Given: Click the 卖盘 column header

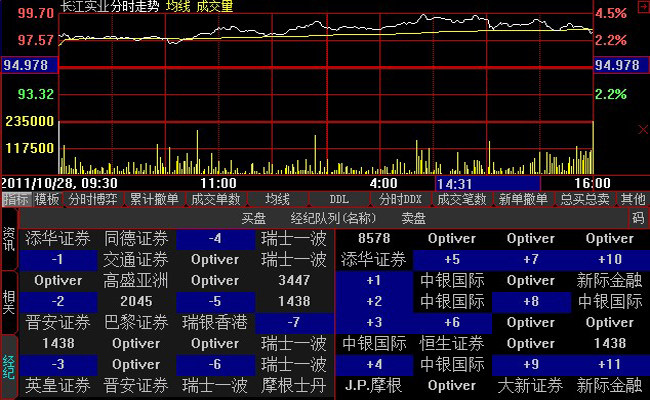Looking at the screenshot, I should click(413, 218).
